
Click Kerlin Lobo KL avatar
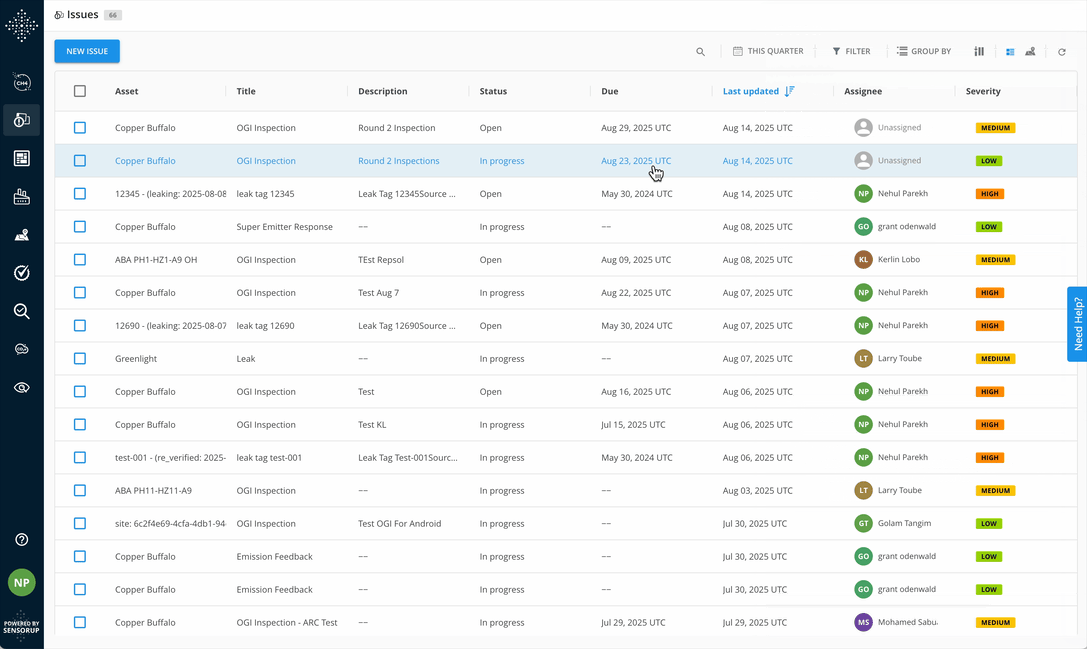(x=863, y=259)
